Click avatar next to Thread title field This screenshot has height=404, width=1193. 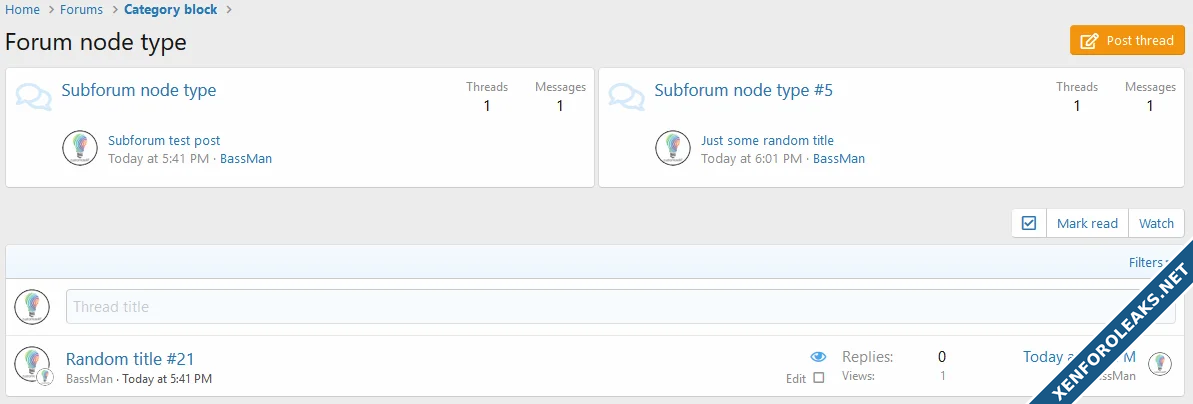click(32, 307)
